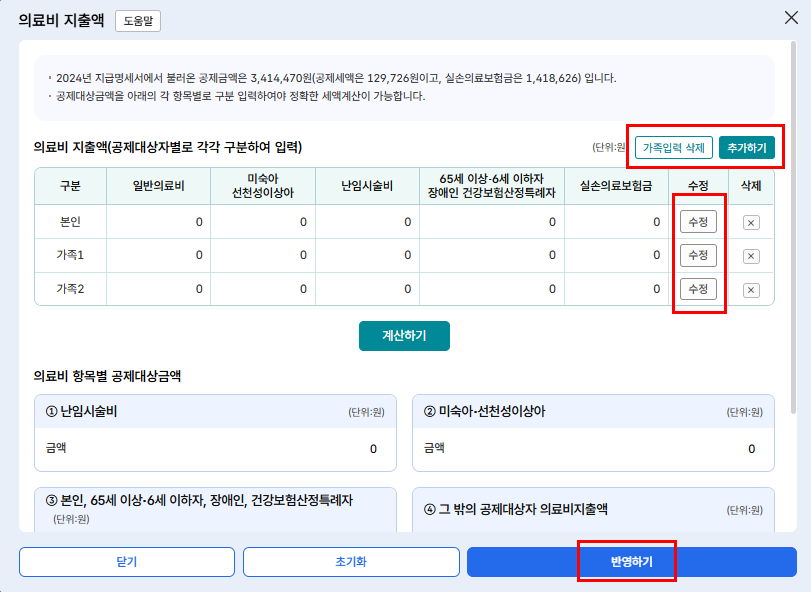
Task: Click the 닫기 button at bottom left
Action: coord(126,563)
